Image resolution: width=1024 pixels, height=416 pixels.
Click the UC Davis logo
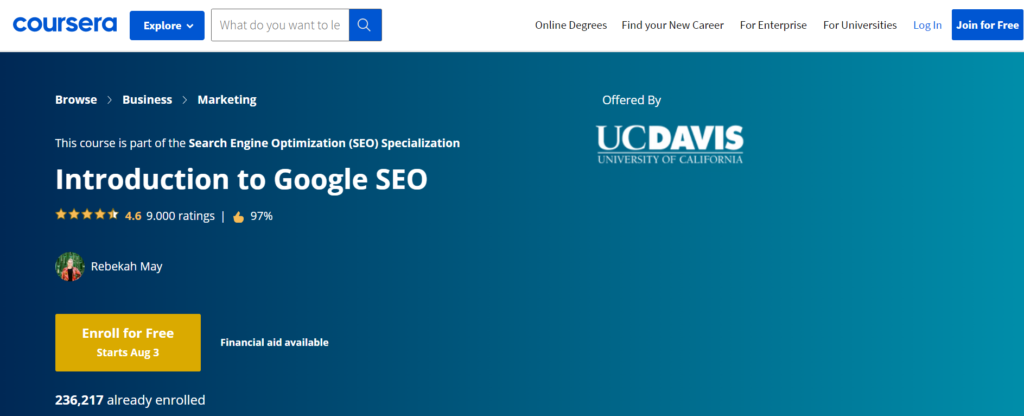669,144
